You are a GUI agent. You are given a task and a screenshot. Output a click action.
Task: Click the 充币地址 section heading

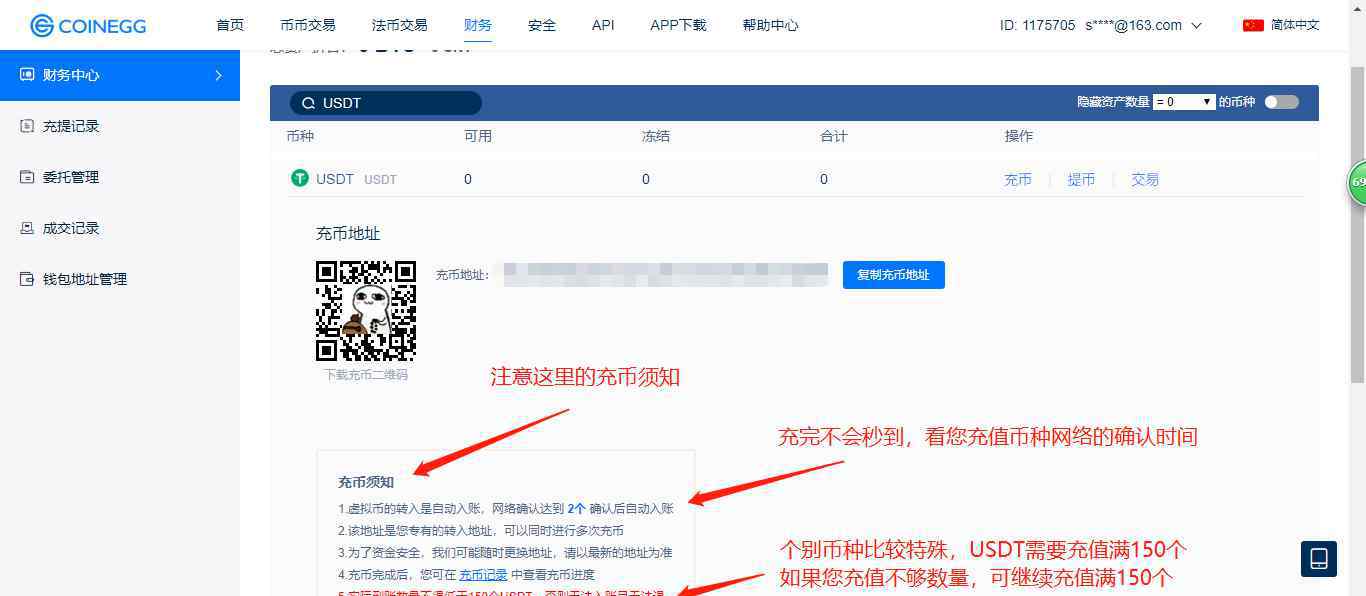point(348,233)
